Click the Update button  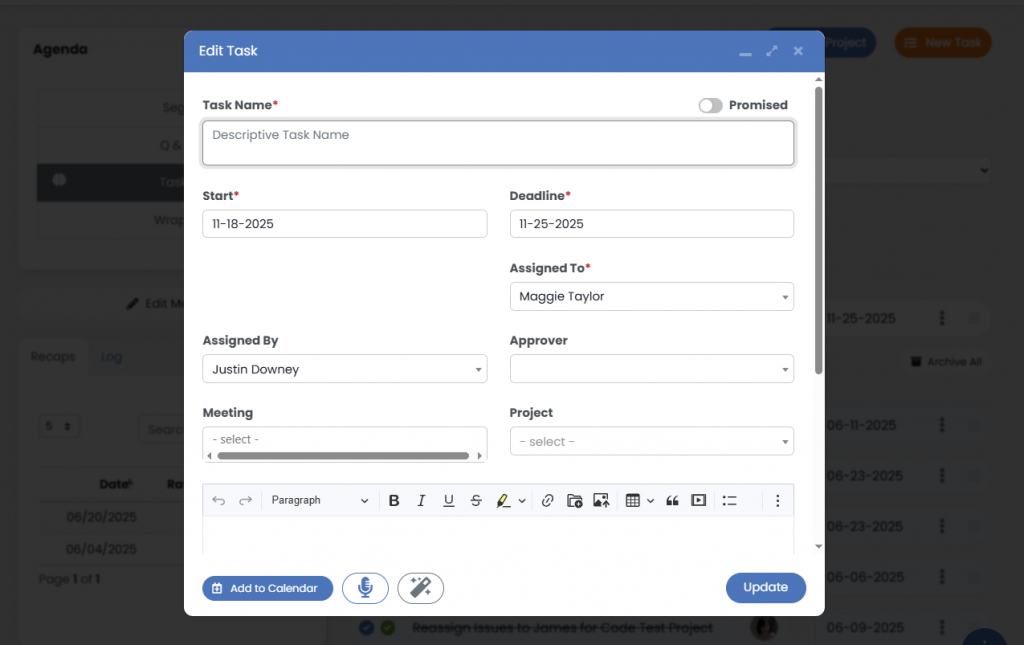(765, 588)
